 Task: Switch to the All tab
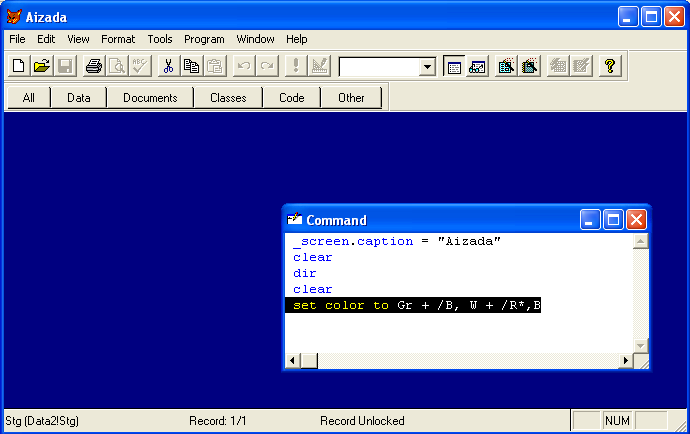pyautogui.click(x=29, y=98)
